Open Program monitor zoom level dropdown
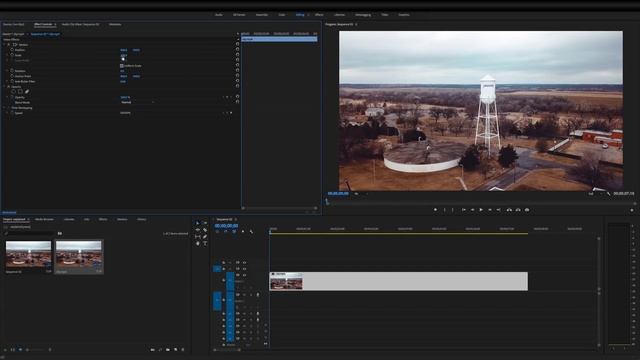Viewport: 640px width, 360px height. point(361,194)
